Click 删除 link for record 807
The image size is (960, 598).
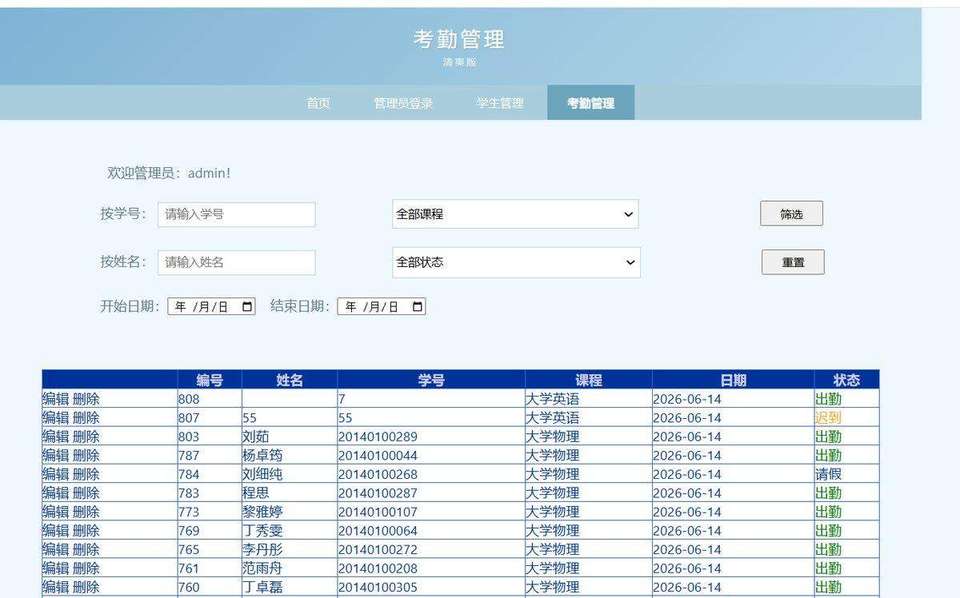(x=86, y=418)
